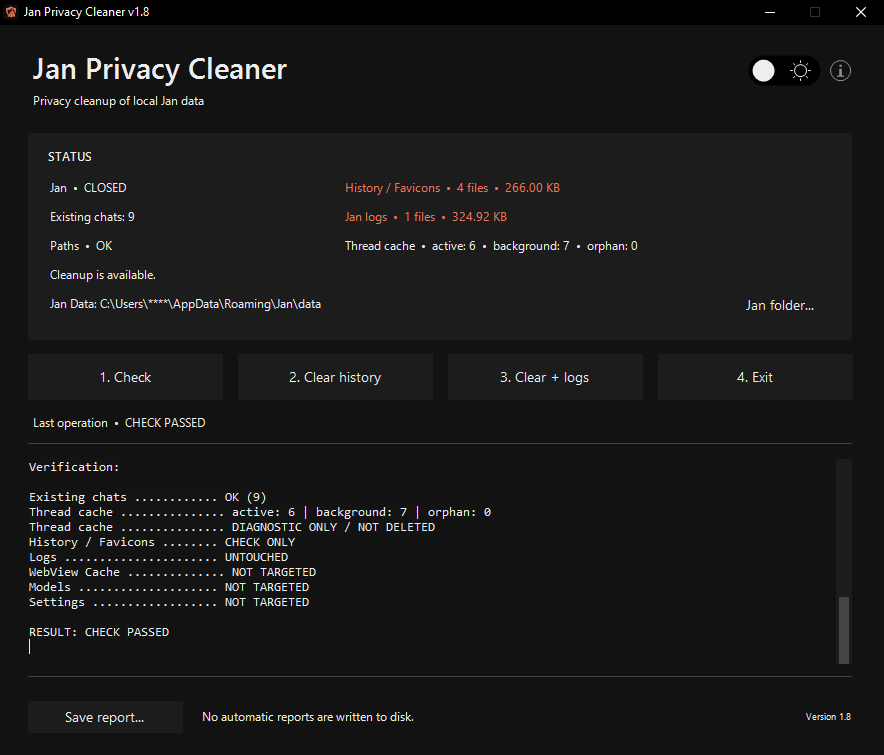The width and height of the screenshot is (884, 755).
Task: Click the Jan Privacy Cleaner app icon in title bar
Action: 11,12
